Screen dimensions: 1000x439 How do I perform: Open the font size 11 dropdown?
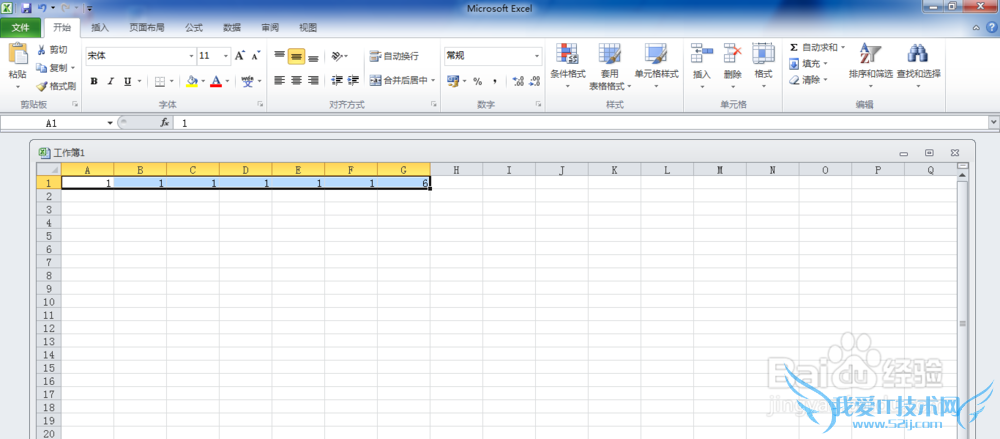226,56
